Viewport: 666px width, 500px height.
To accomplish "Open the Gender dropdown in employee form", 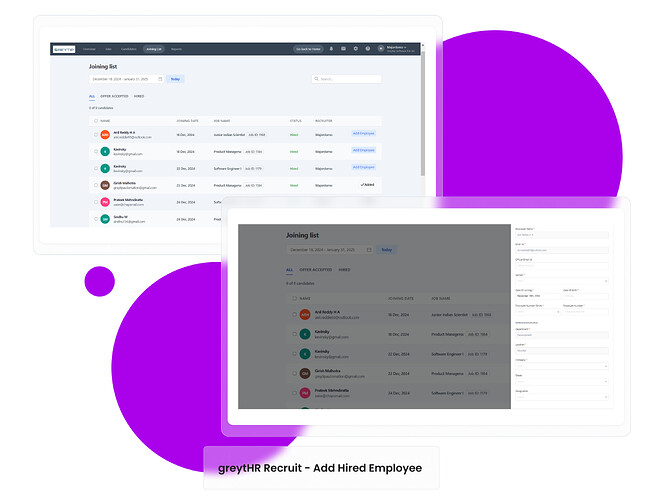I will click(562, 281).
